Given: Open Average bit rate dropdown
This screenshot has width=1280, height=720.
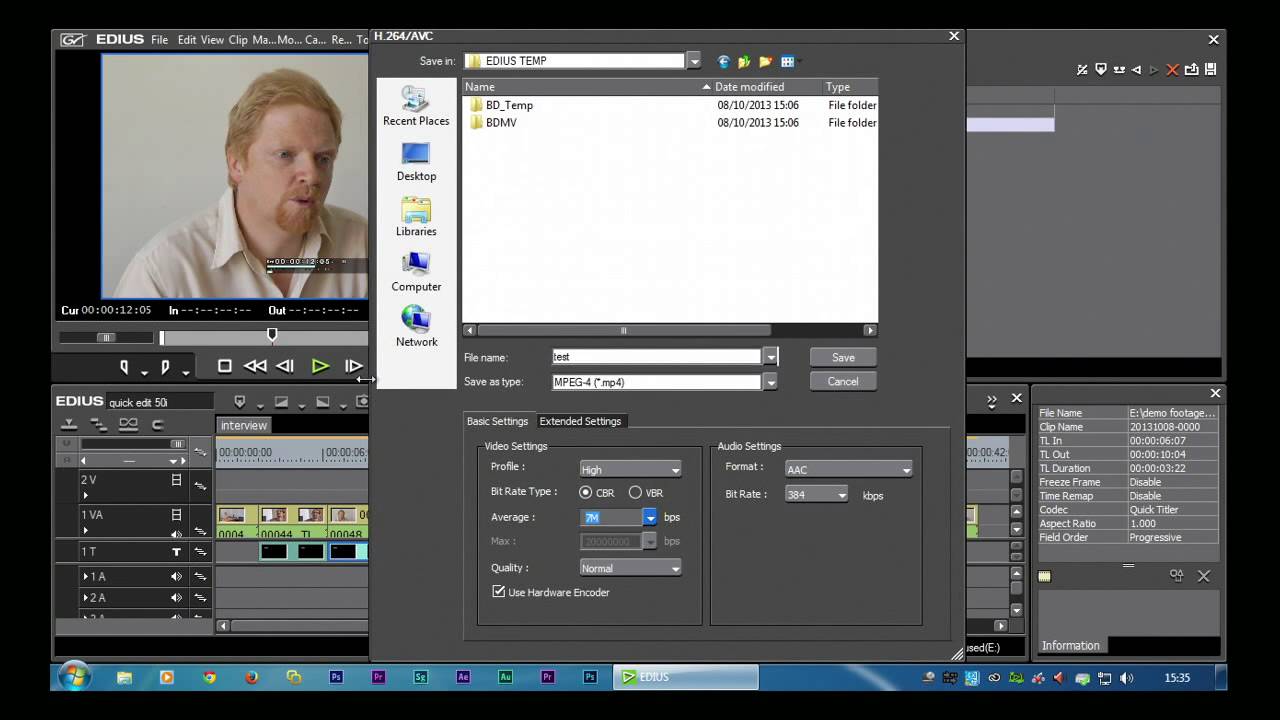Looking at the screenshot, I should (x=650, y=518).
